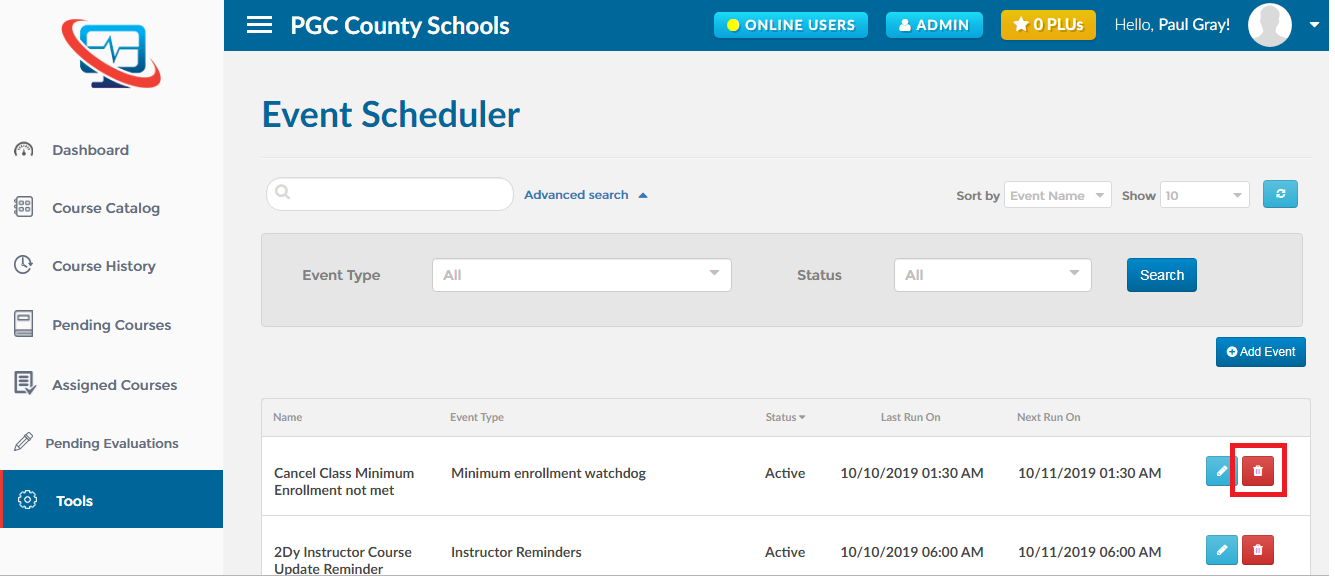Image resolution: width=1335 pixels, height=577 pixels.
Task: Open the Show 10 entries dropdown
Action: coord(1205,195)
